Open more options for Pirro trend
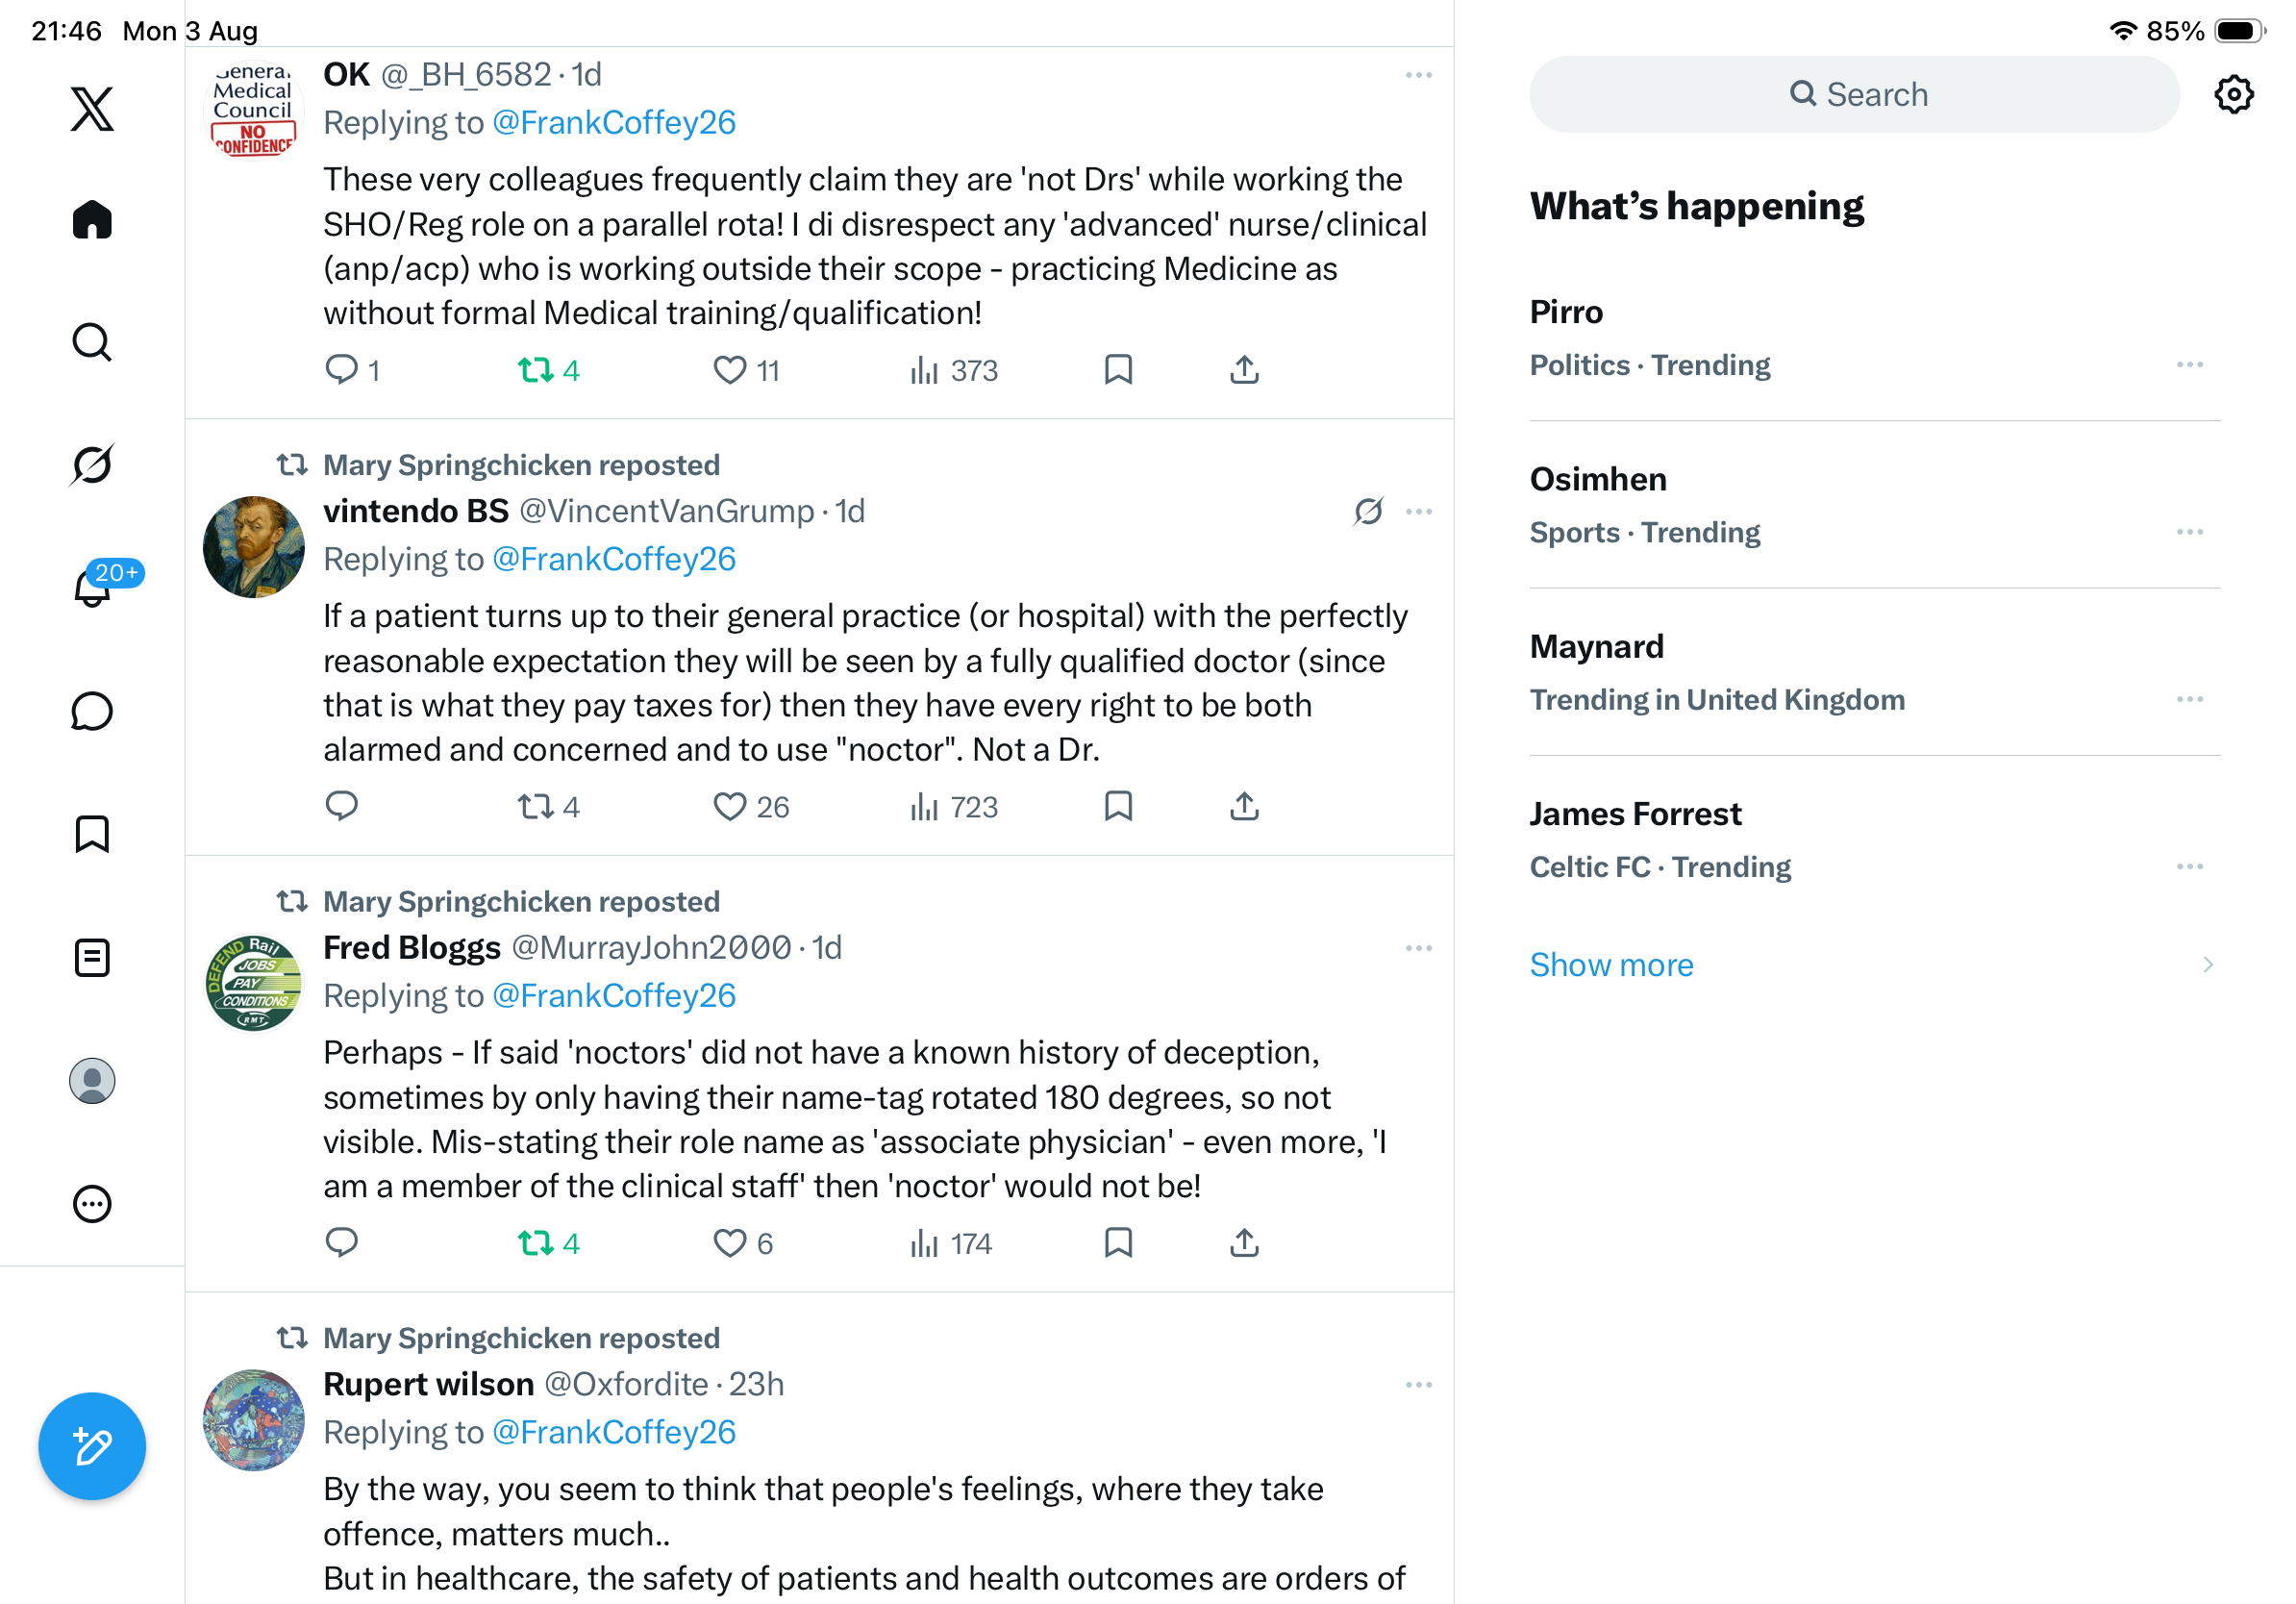Screen dimensions: 2296x1604 [x=2189, y=365]
